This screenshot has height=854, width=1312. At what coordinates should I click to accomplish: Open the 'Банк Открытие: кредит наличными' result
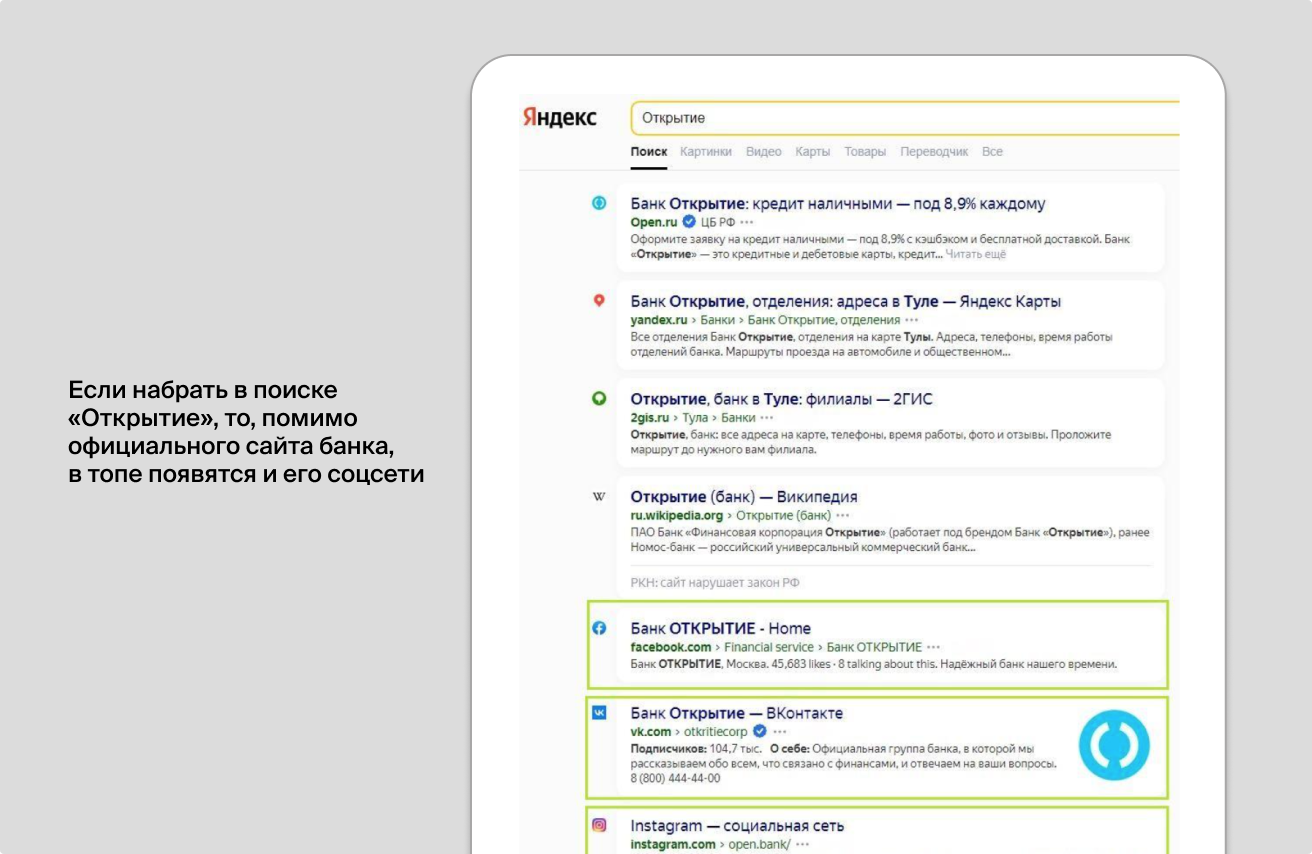(x=838, y=204)
